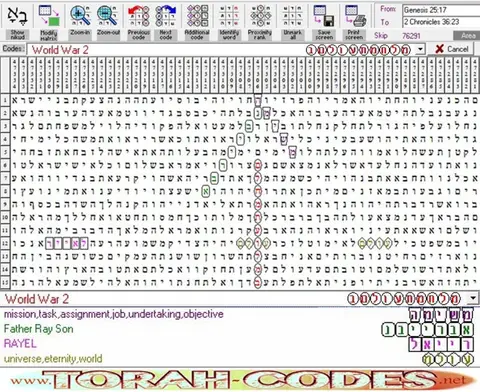Click row number 12 in matrix
Screen dimensions: 480x392
point(5,243)
